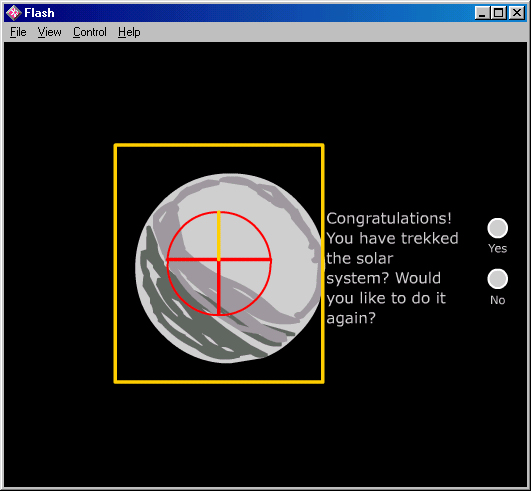The width and height of the screenshot is (531, 491).
Task: Click the Yes label text
Action: 497,249
